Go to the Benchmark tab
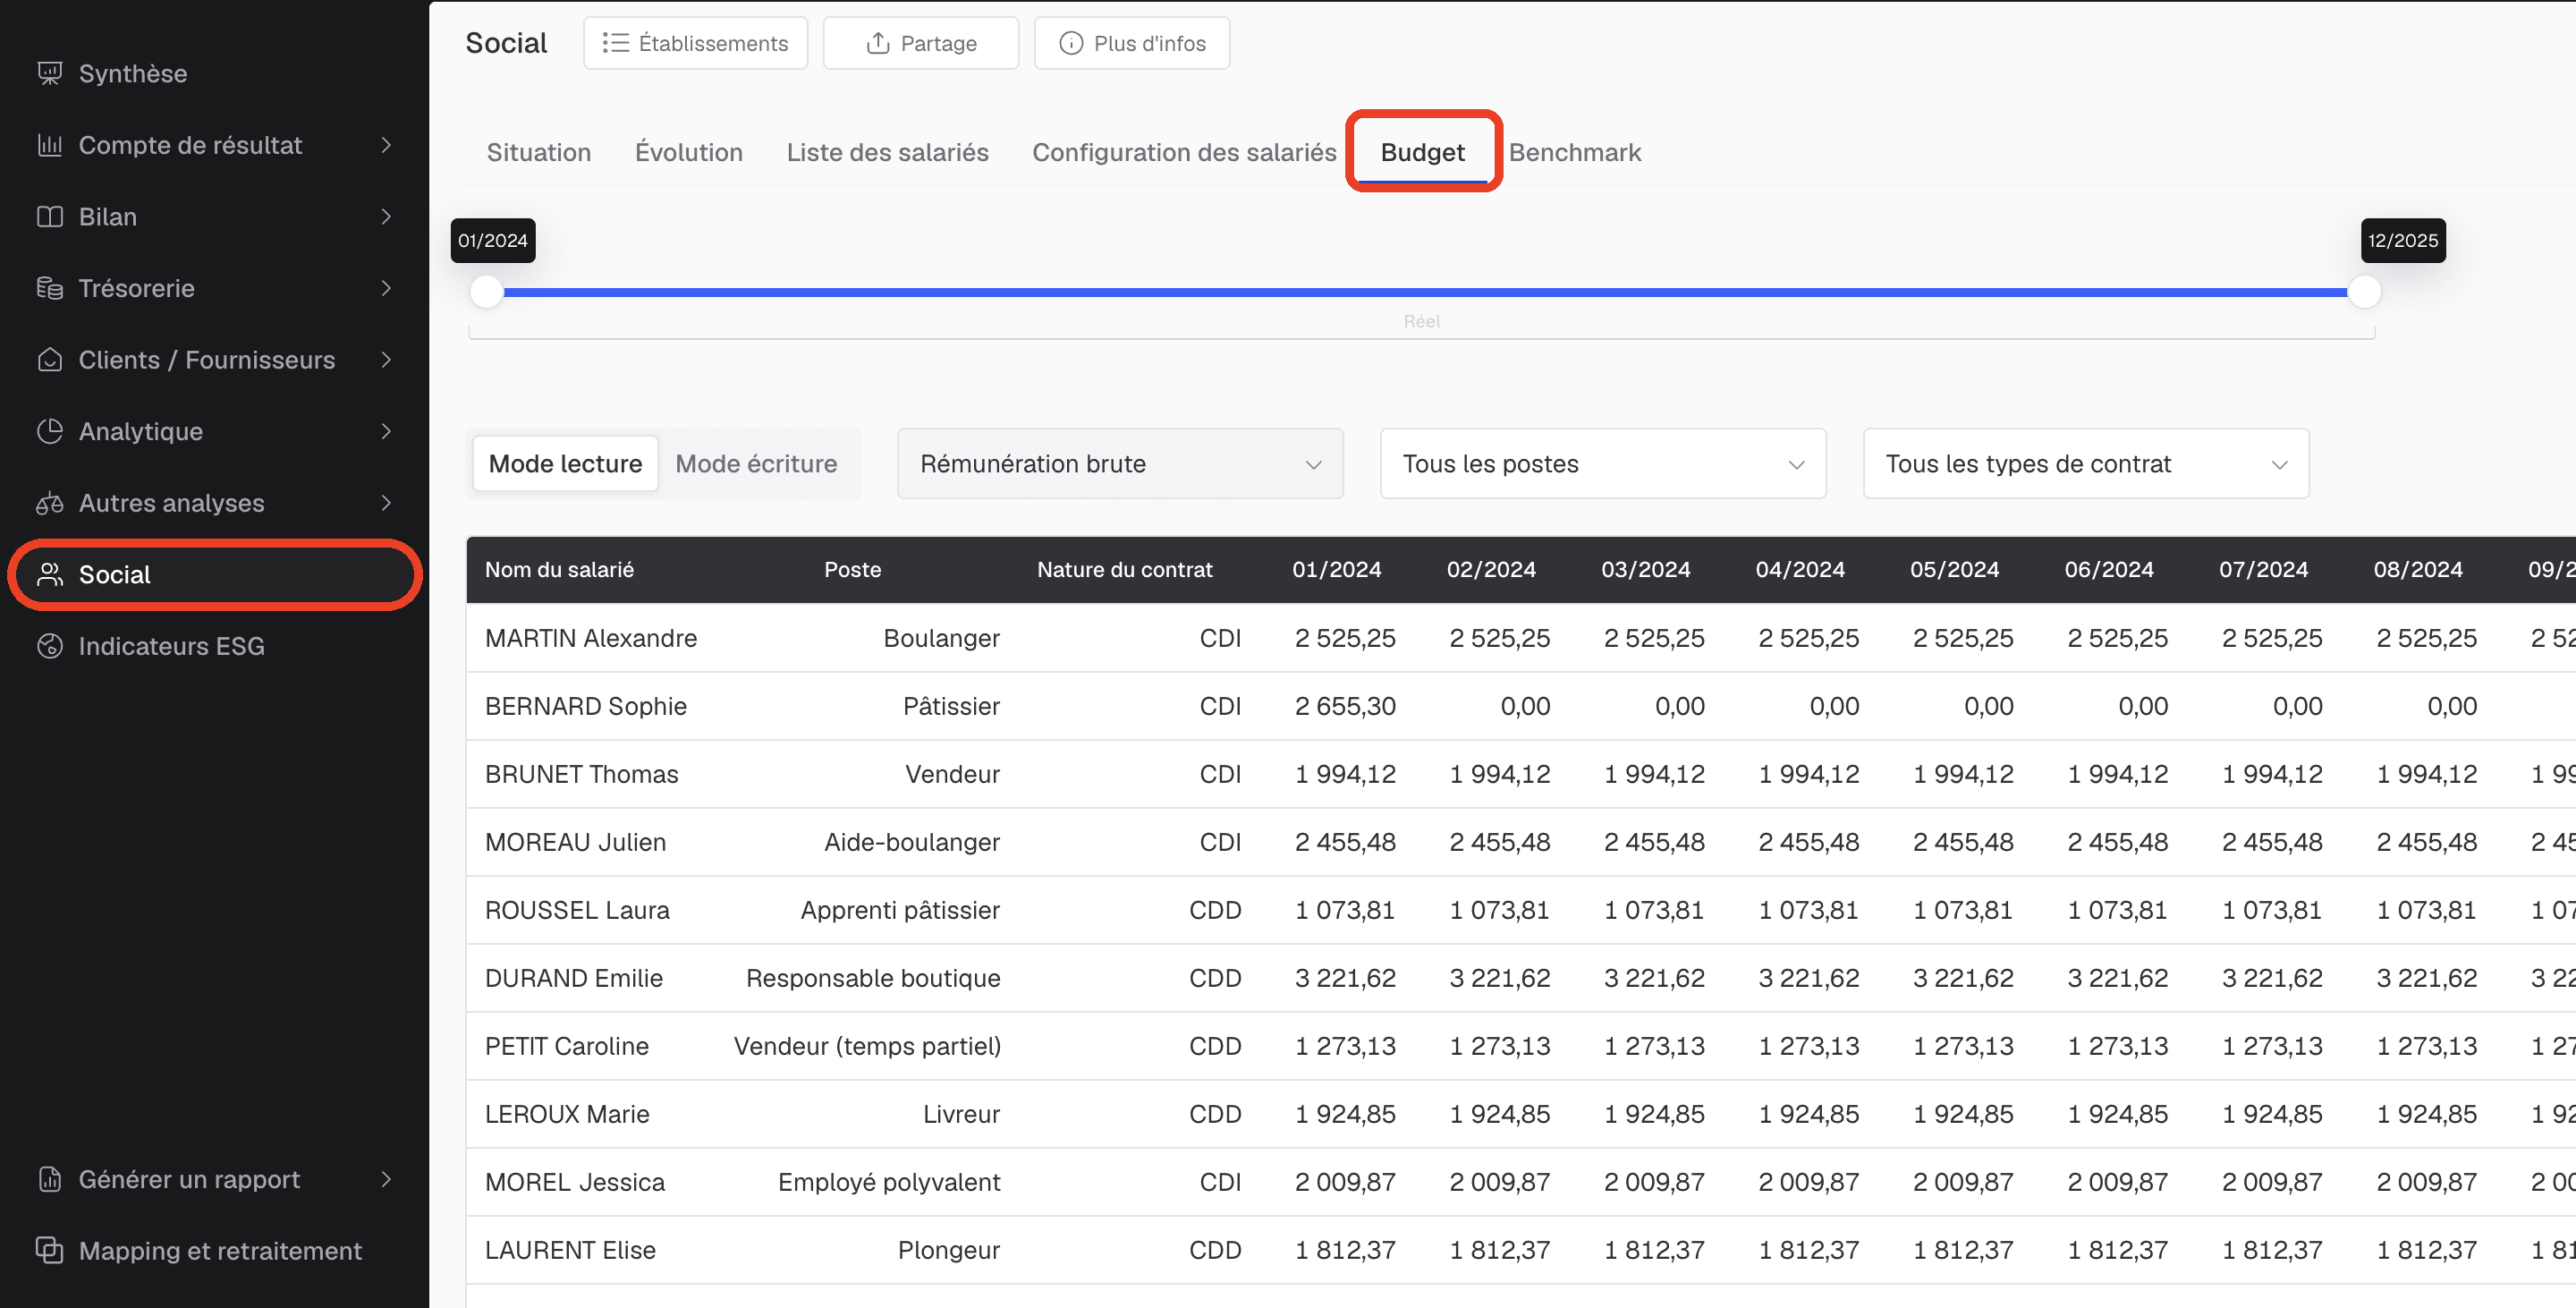The width and height of the screenshot is (2576, 1308). [x=1575, y=152]
